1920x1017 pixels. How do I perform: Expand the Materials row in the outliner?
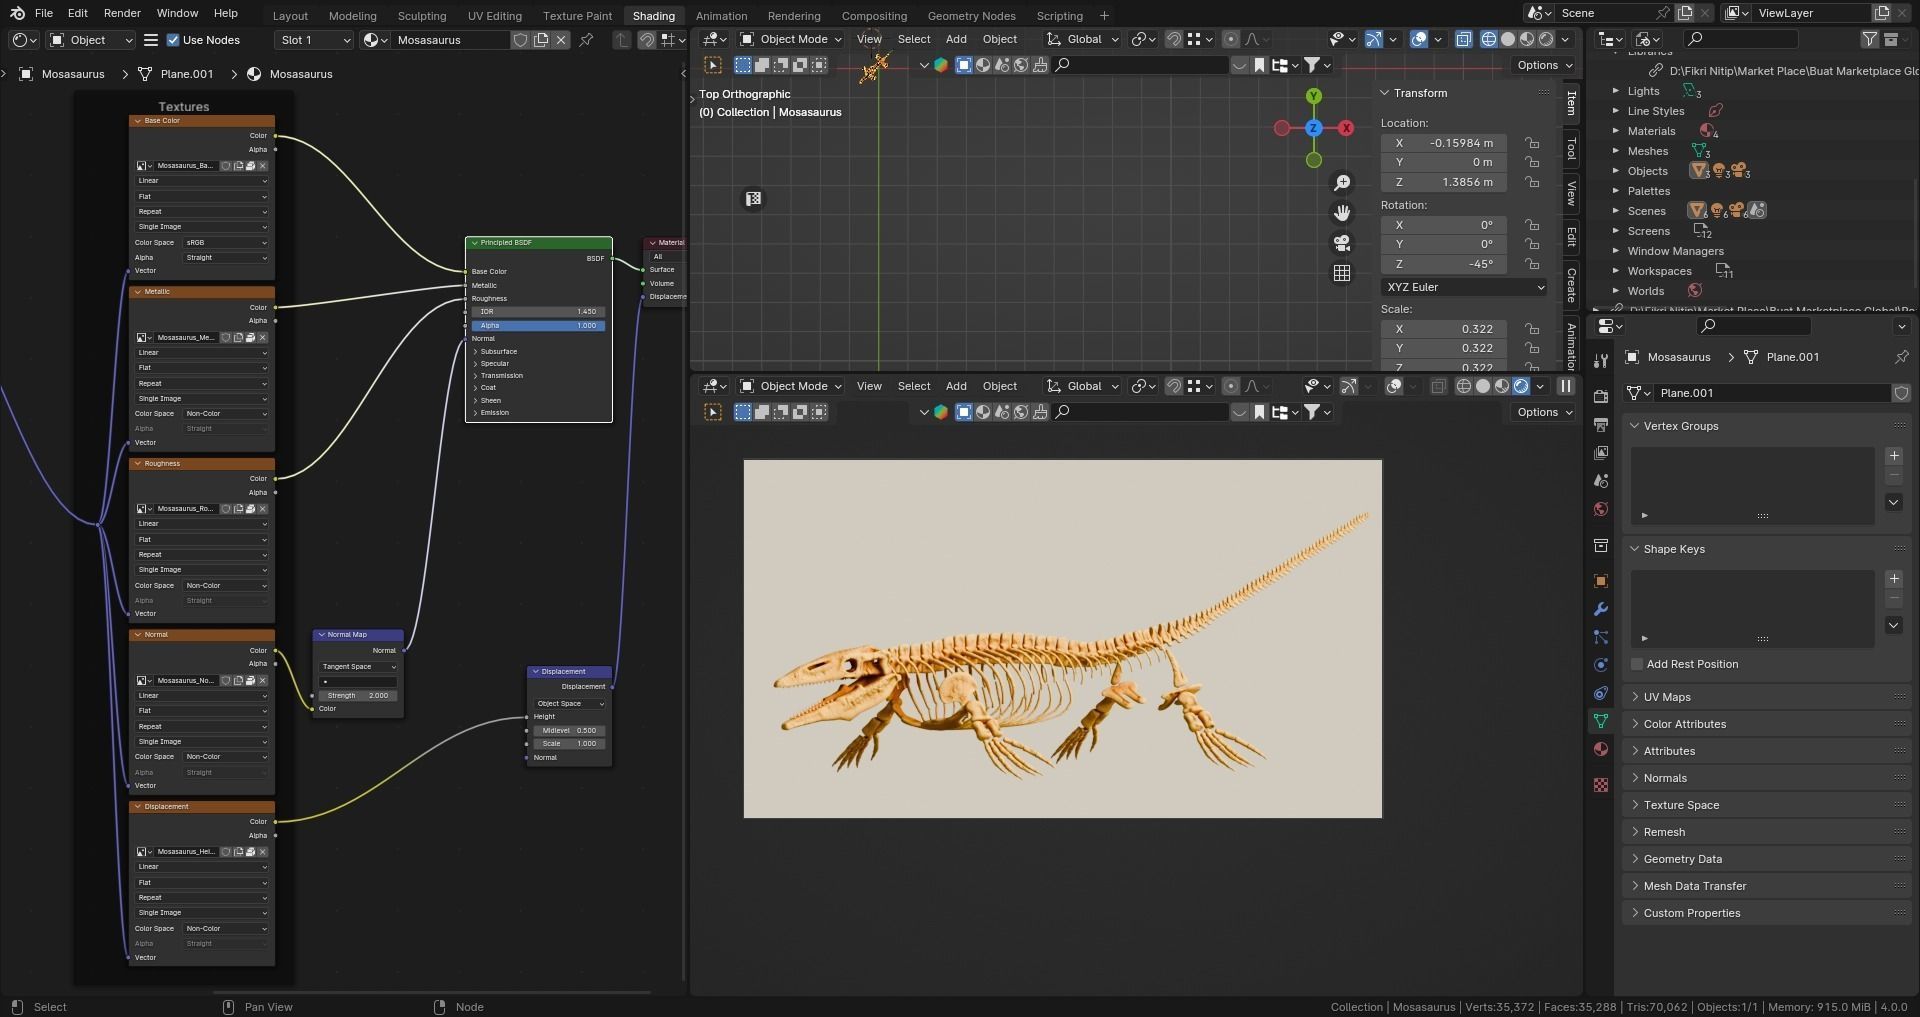click(x=1615, y=131)
